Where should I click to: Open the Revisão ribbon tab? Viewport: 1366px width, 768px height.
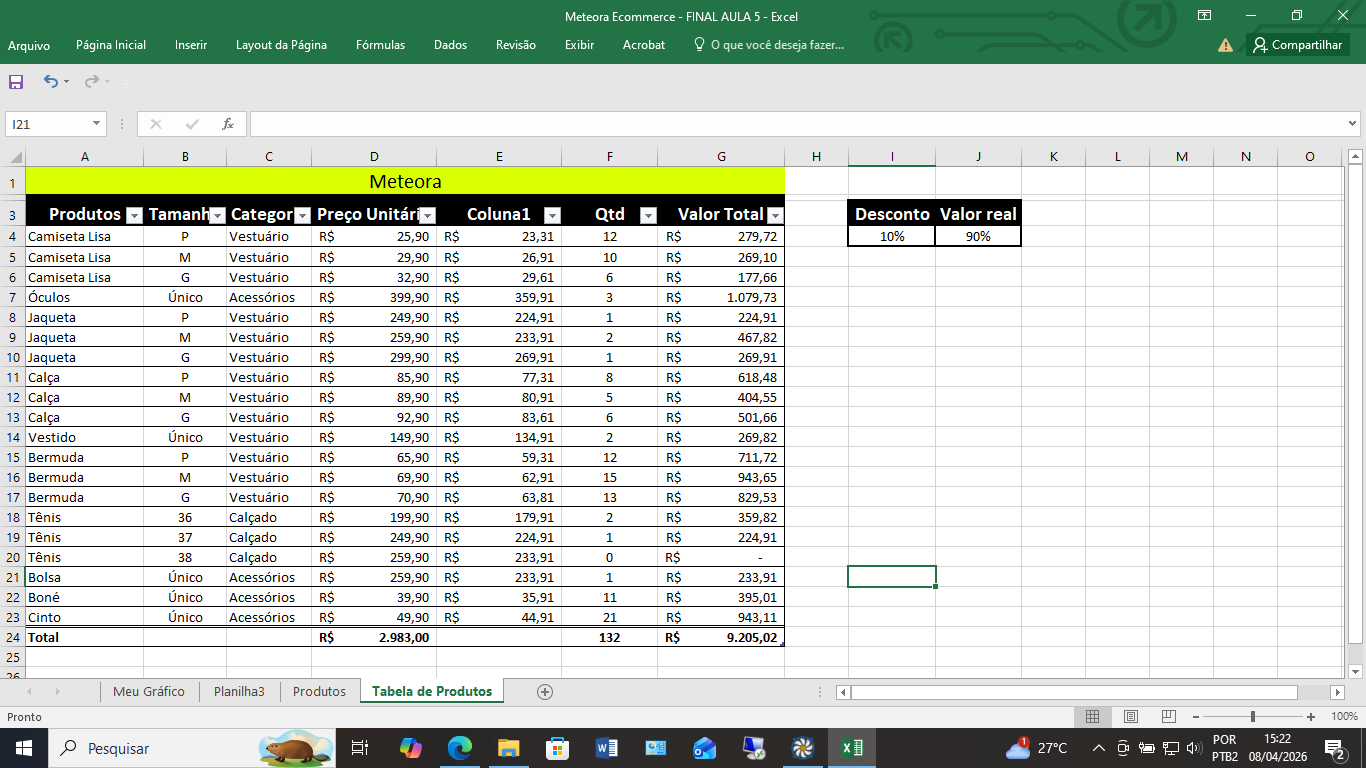pyautogui.click(x=516, y=45)
